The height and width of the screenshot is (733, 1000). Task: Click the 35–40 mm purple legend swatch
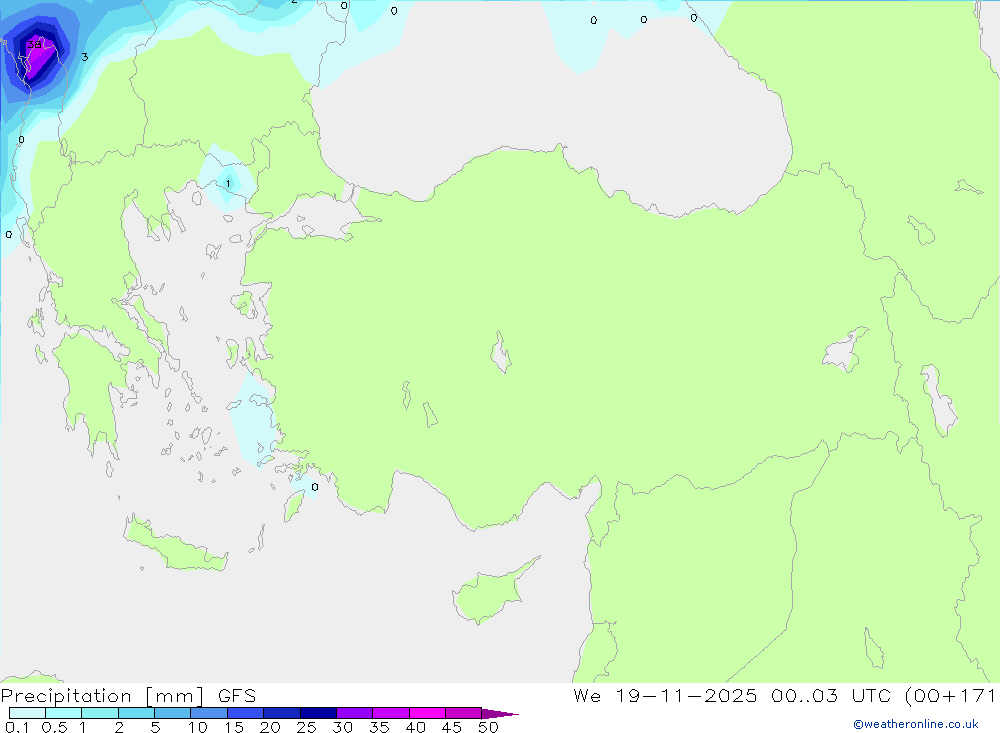tap(391, 713)
